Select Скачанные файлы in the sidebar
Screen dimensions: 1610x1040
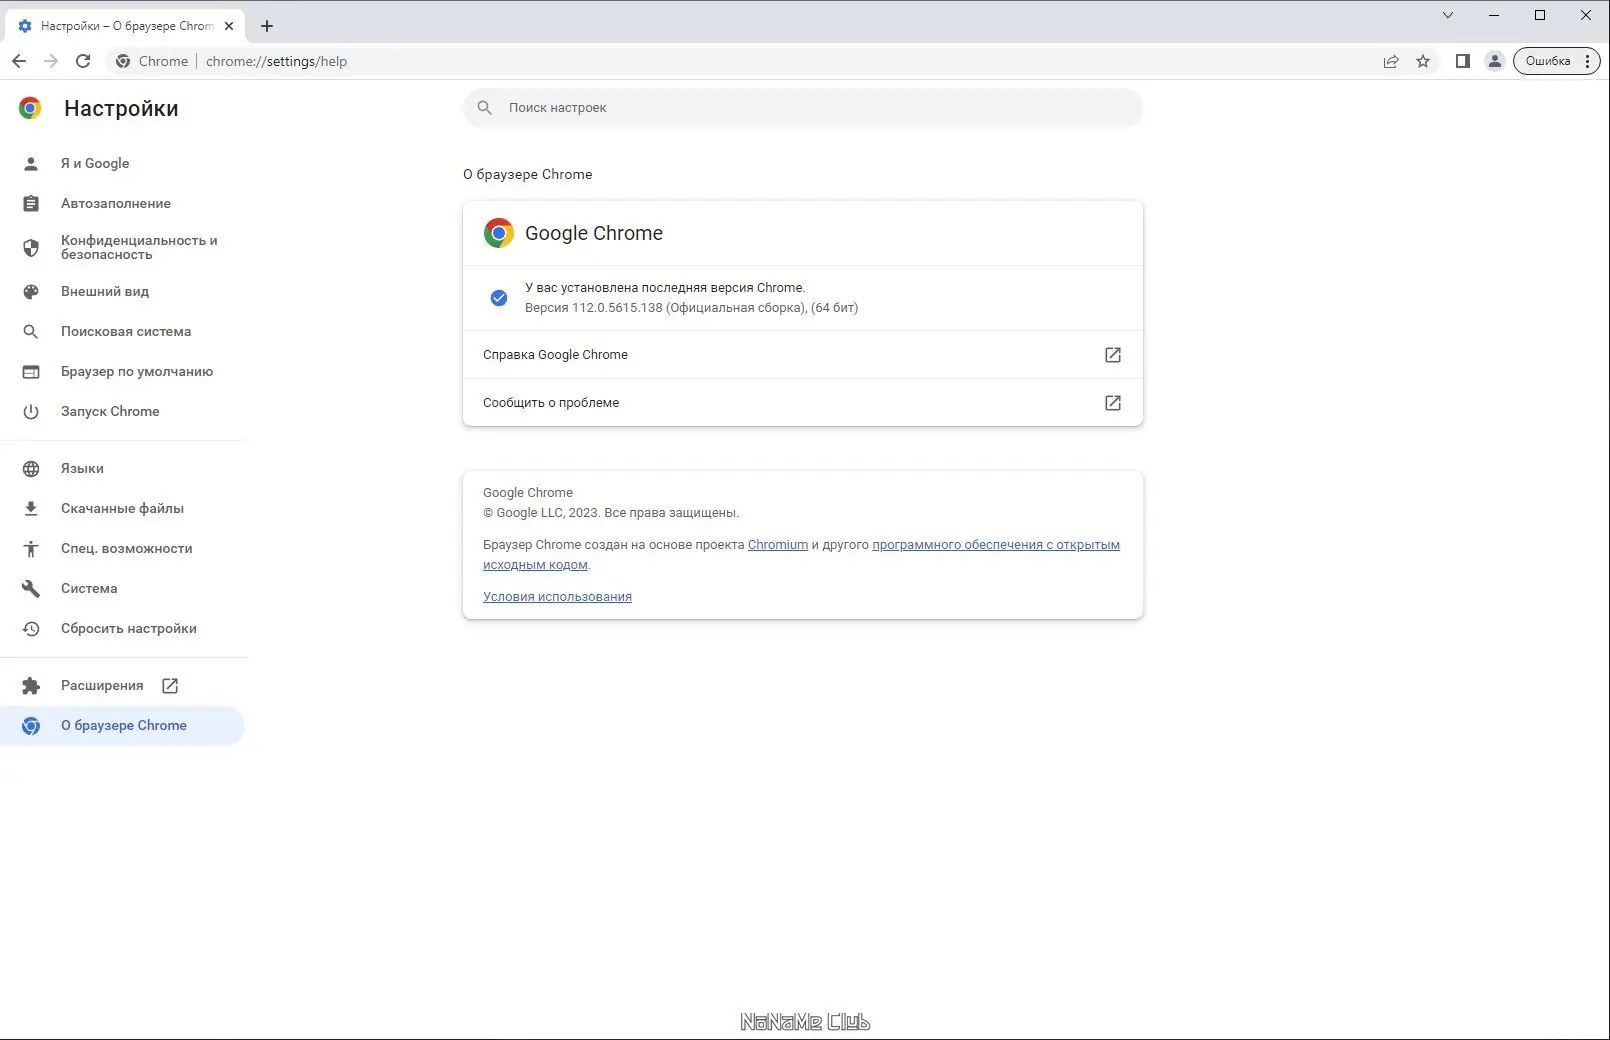[x=122, y=508]
